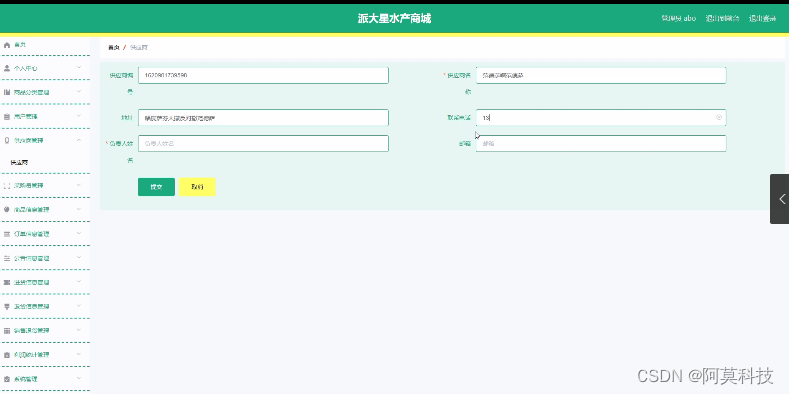Viewport: 789px width, 394px height.
Task: Expand the 进货信息管理 chevron
Action: [x=78, y=282]
